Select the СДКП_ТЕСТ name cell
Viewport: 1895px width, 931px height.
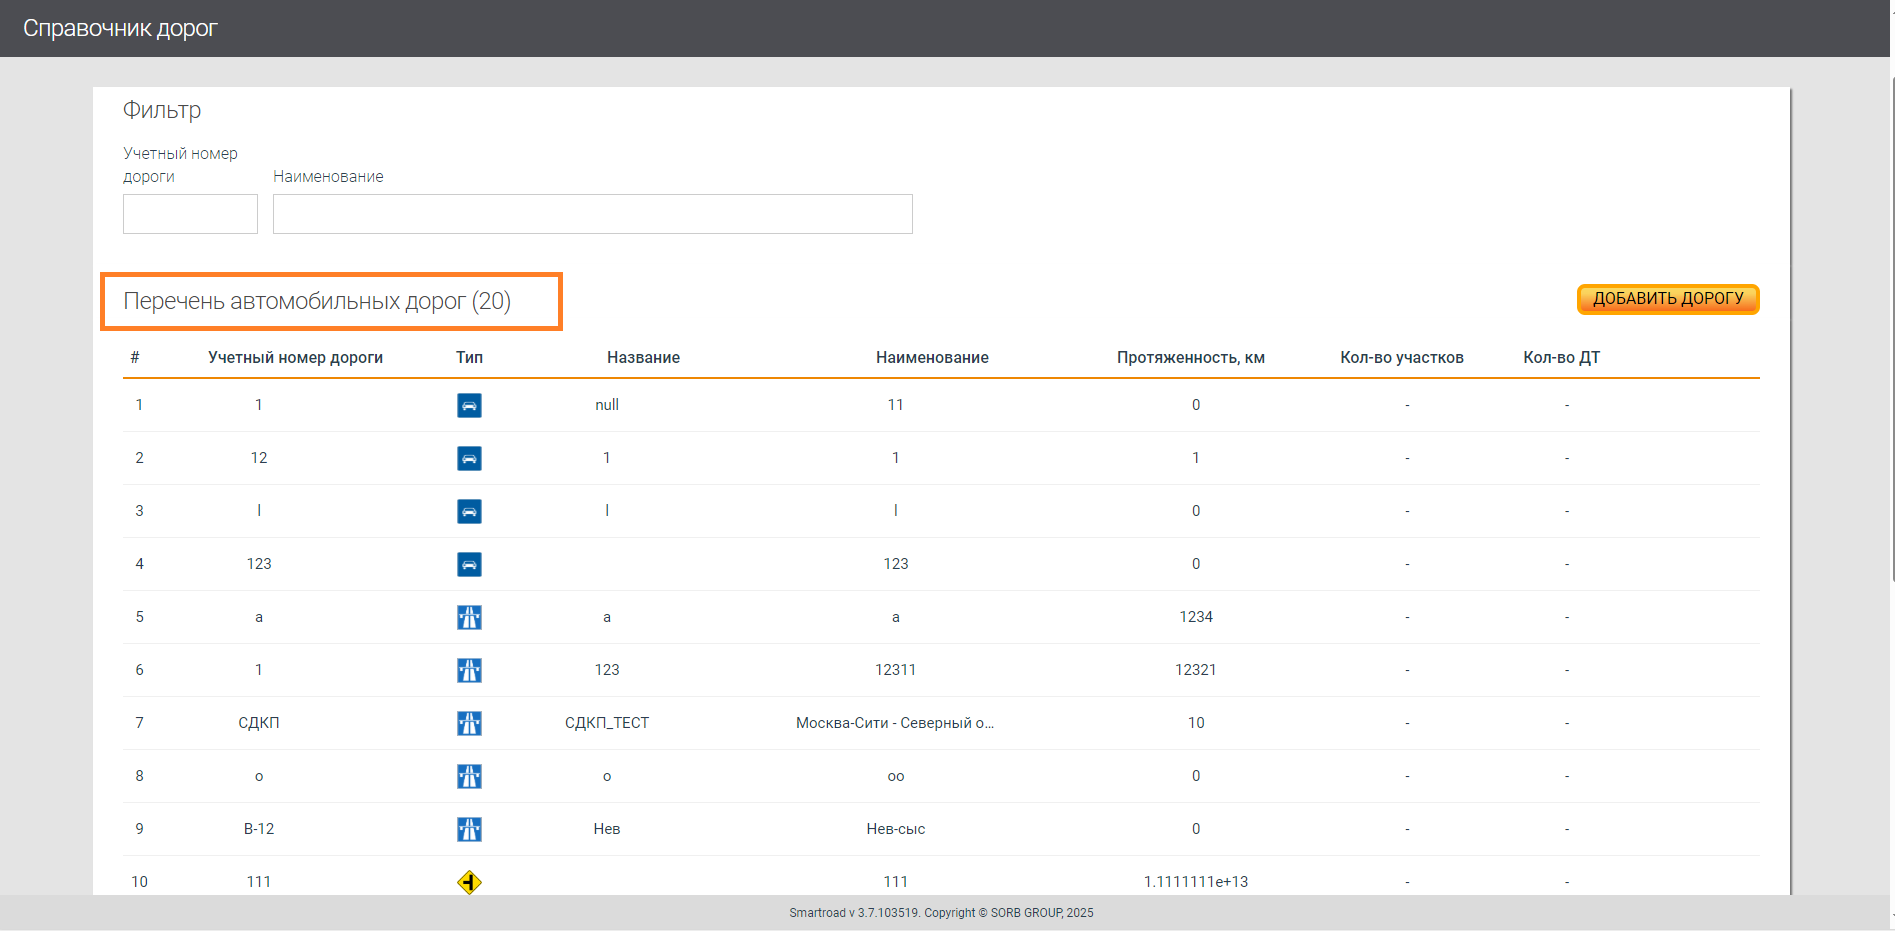click(x=607, y=723)
